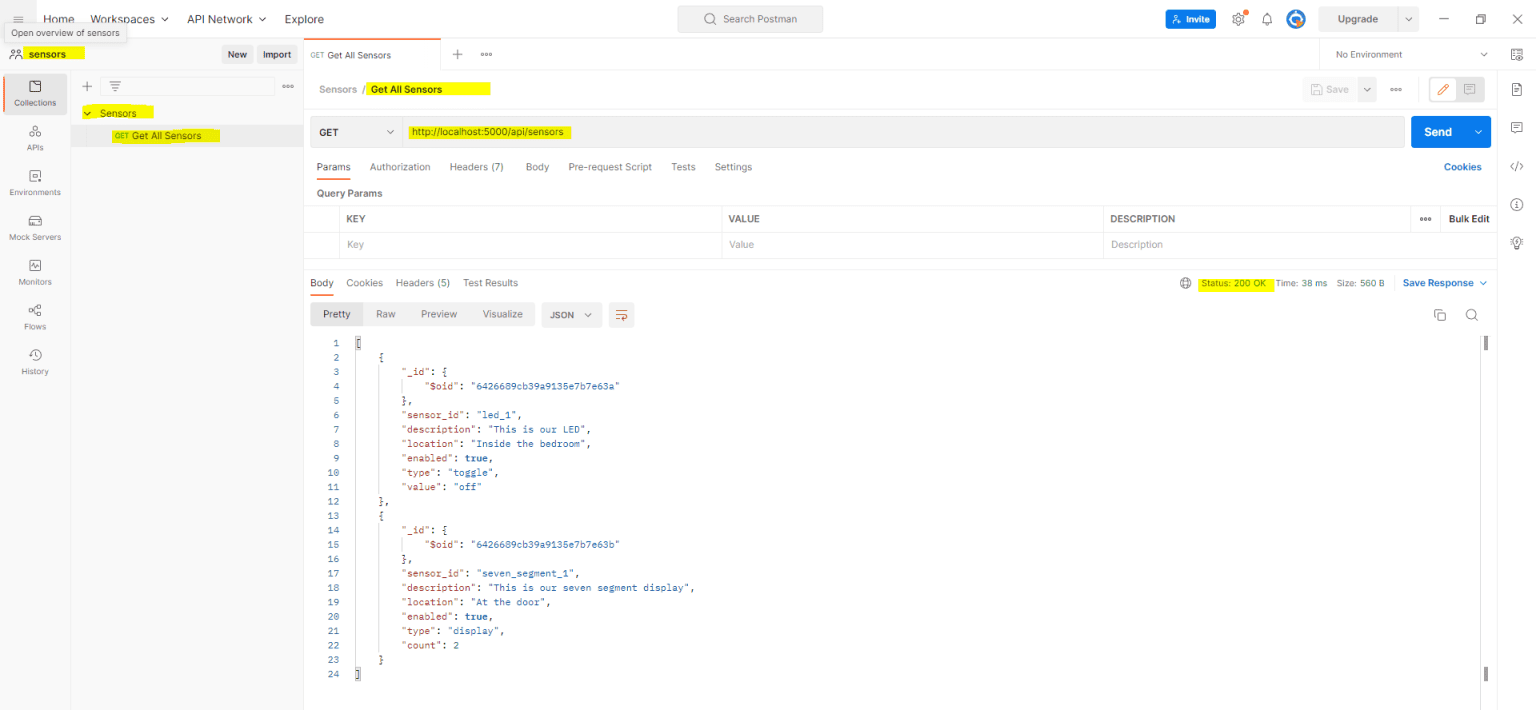Image resolution: width=1536 pixels, height=710 pixels.
Task: Copy the response body
Action: pyautogui.click(x=1440, y=314)
